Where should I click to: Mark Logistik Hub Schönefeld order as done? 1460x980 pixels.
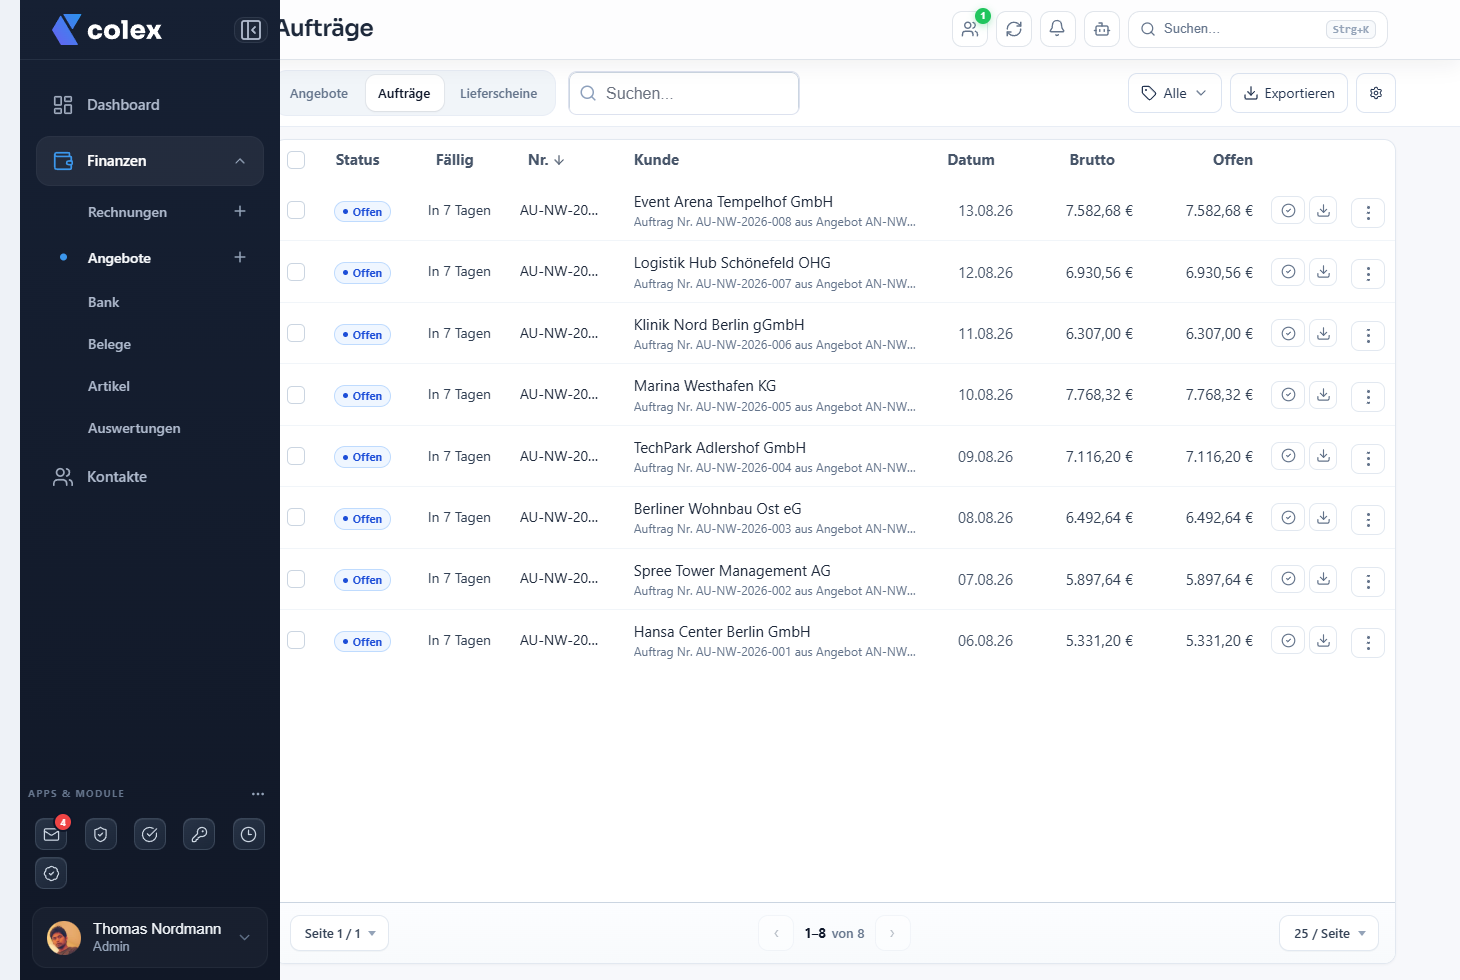pyautogui.click(x=1288, y=272)
